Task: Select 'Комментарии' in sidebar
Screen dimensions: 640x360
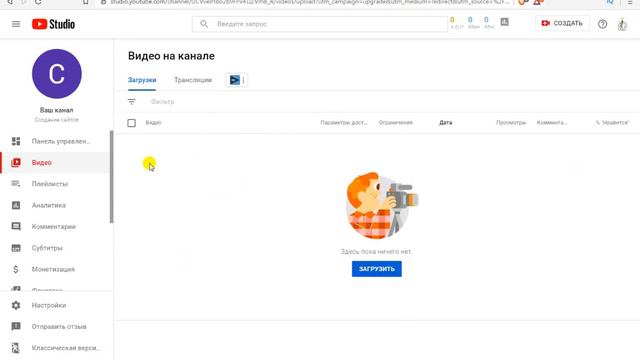Action: click(53, 227)
